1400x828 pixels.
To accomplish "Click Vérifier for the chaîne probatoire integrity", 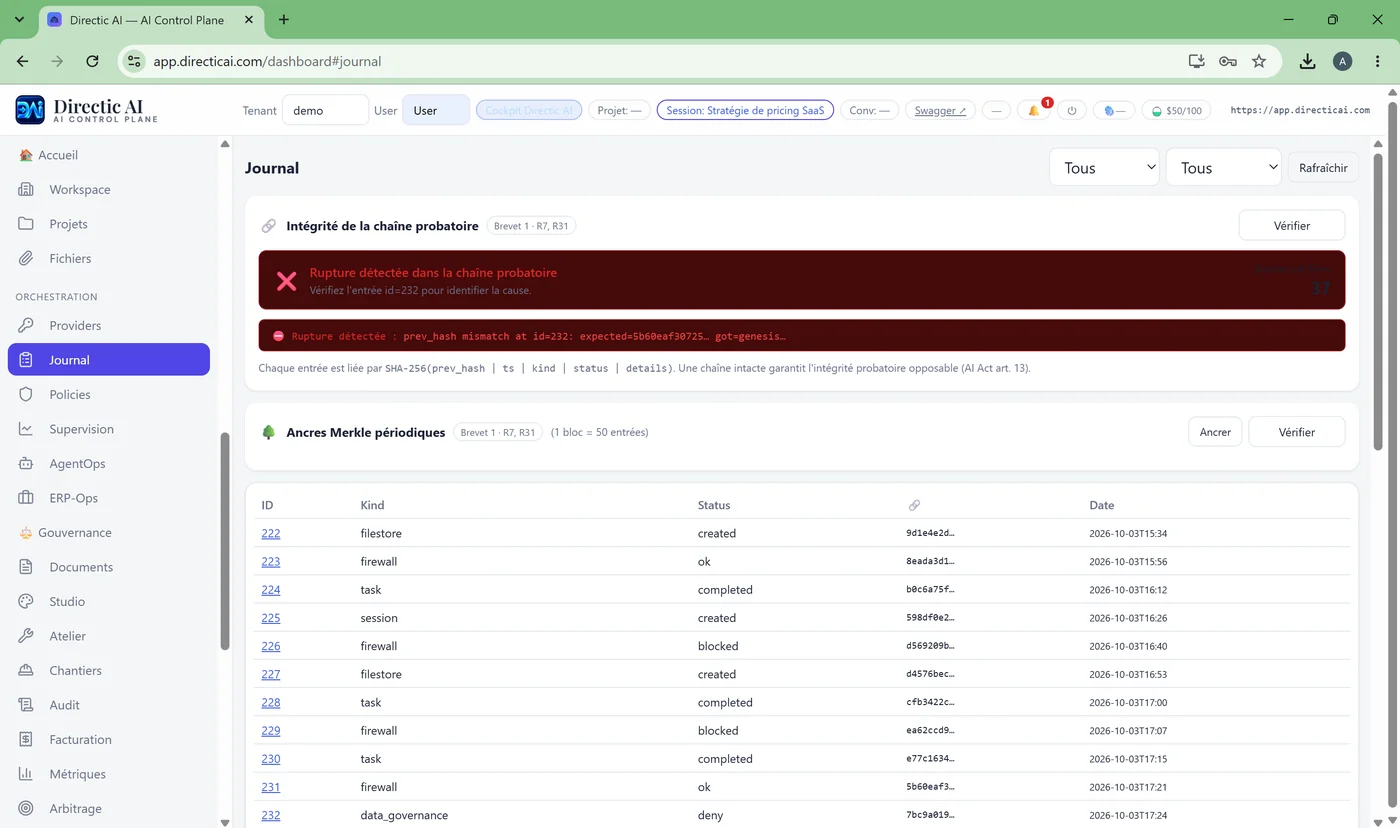I will pos(1292,225).
